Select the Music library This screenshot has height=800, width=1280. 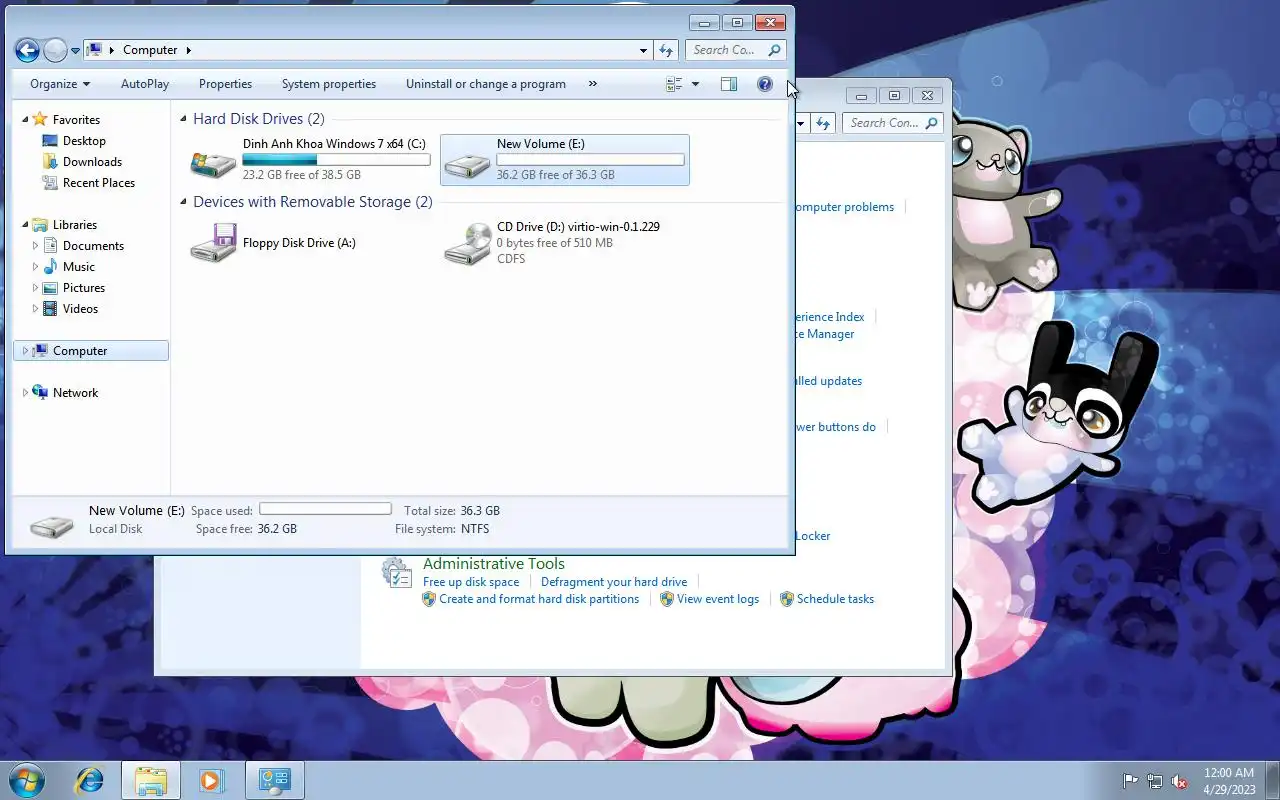point(78,267)
